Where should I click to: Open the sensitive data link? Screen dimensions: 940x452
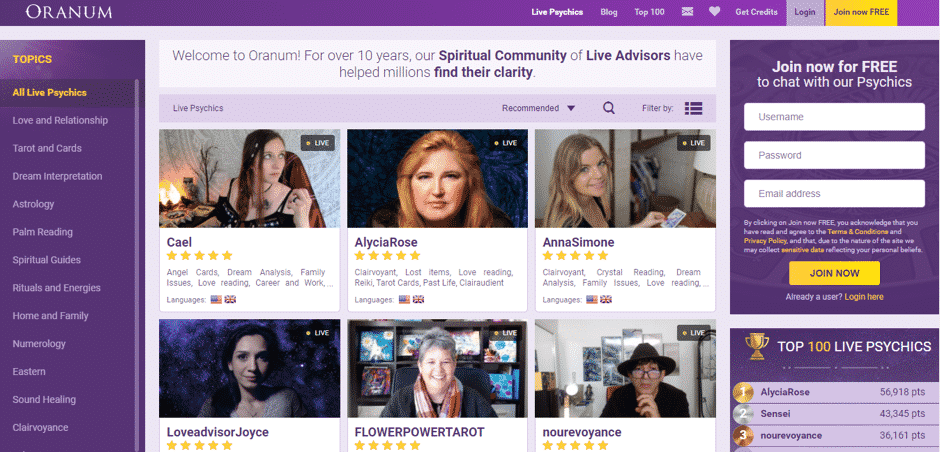click(802, 249)
